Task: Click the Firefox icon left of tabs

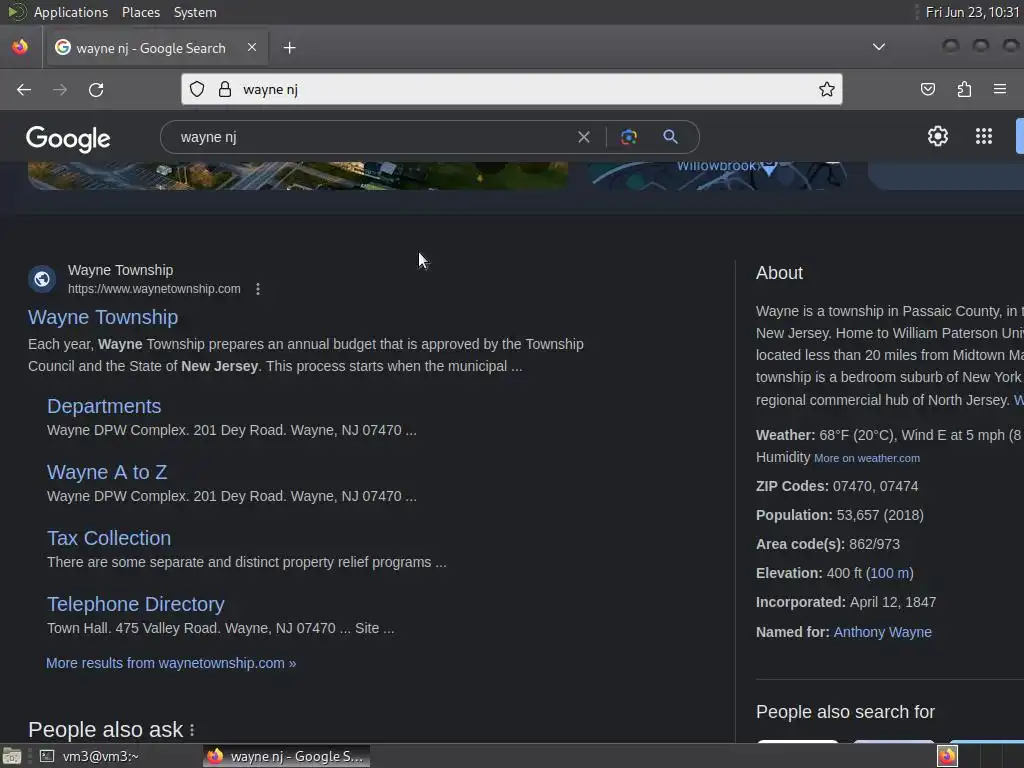Action: coord(20,47)
